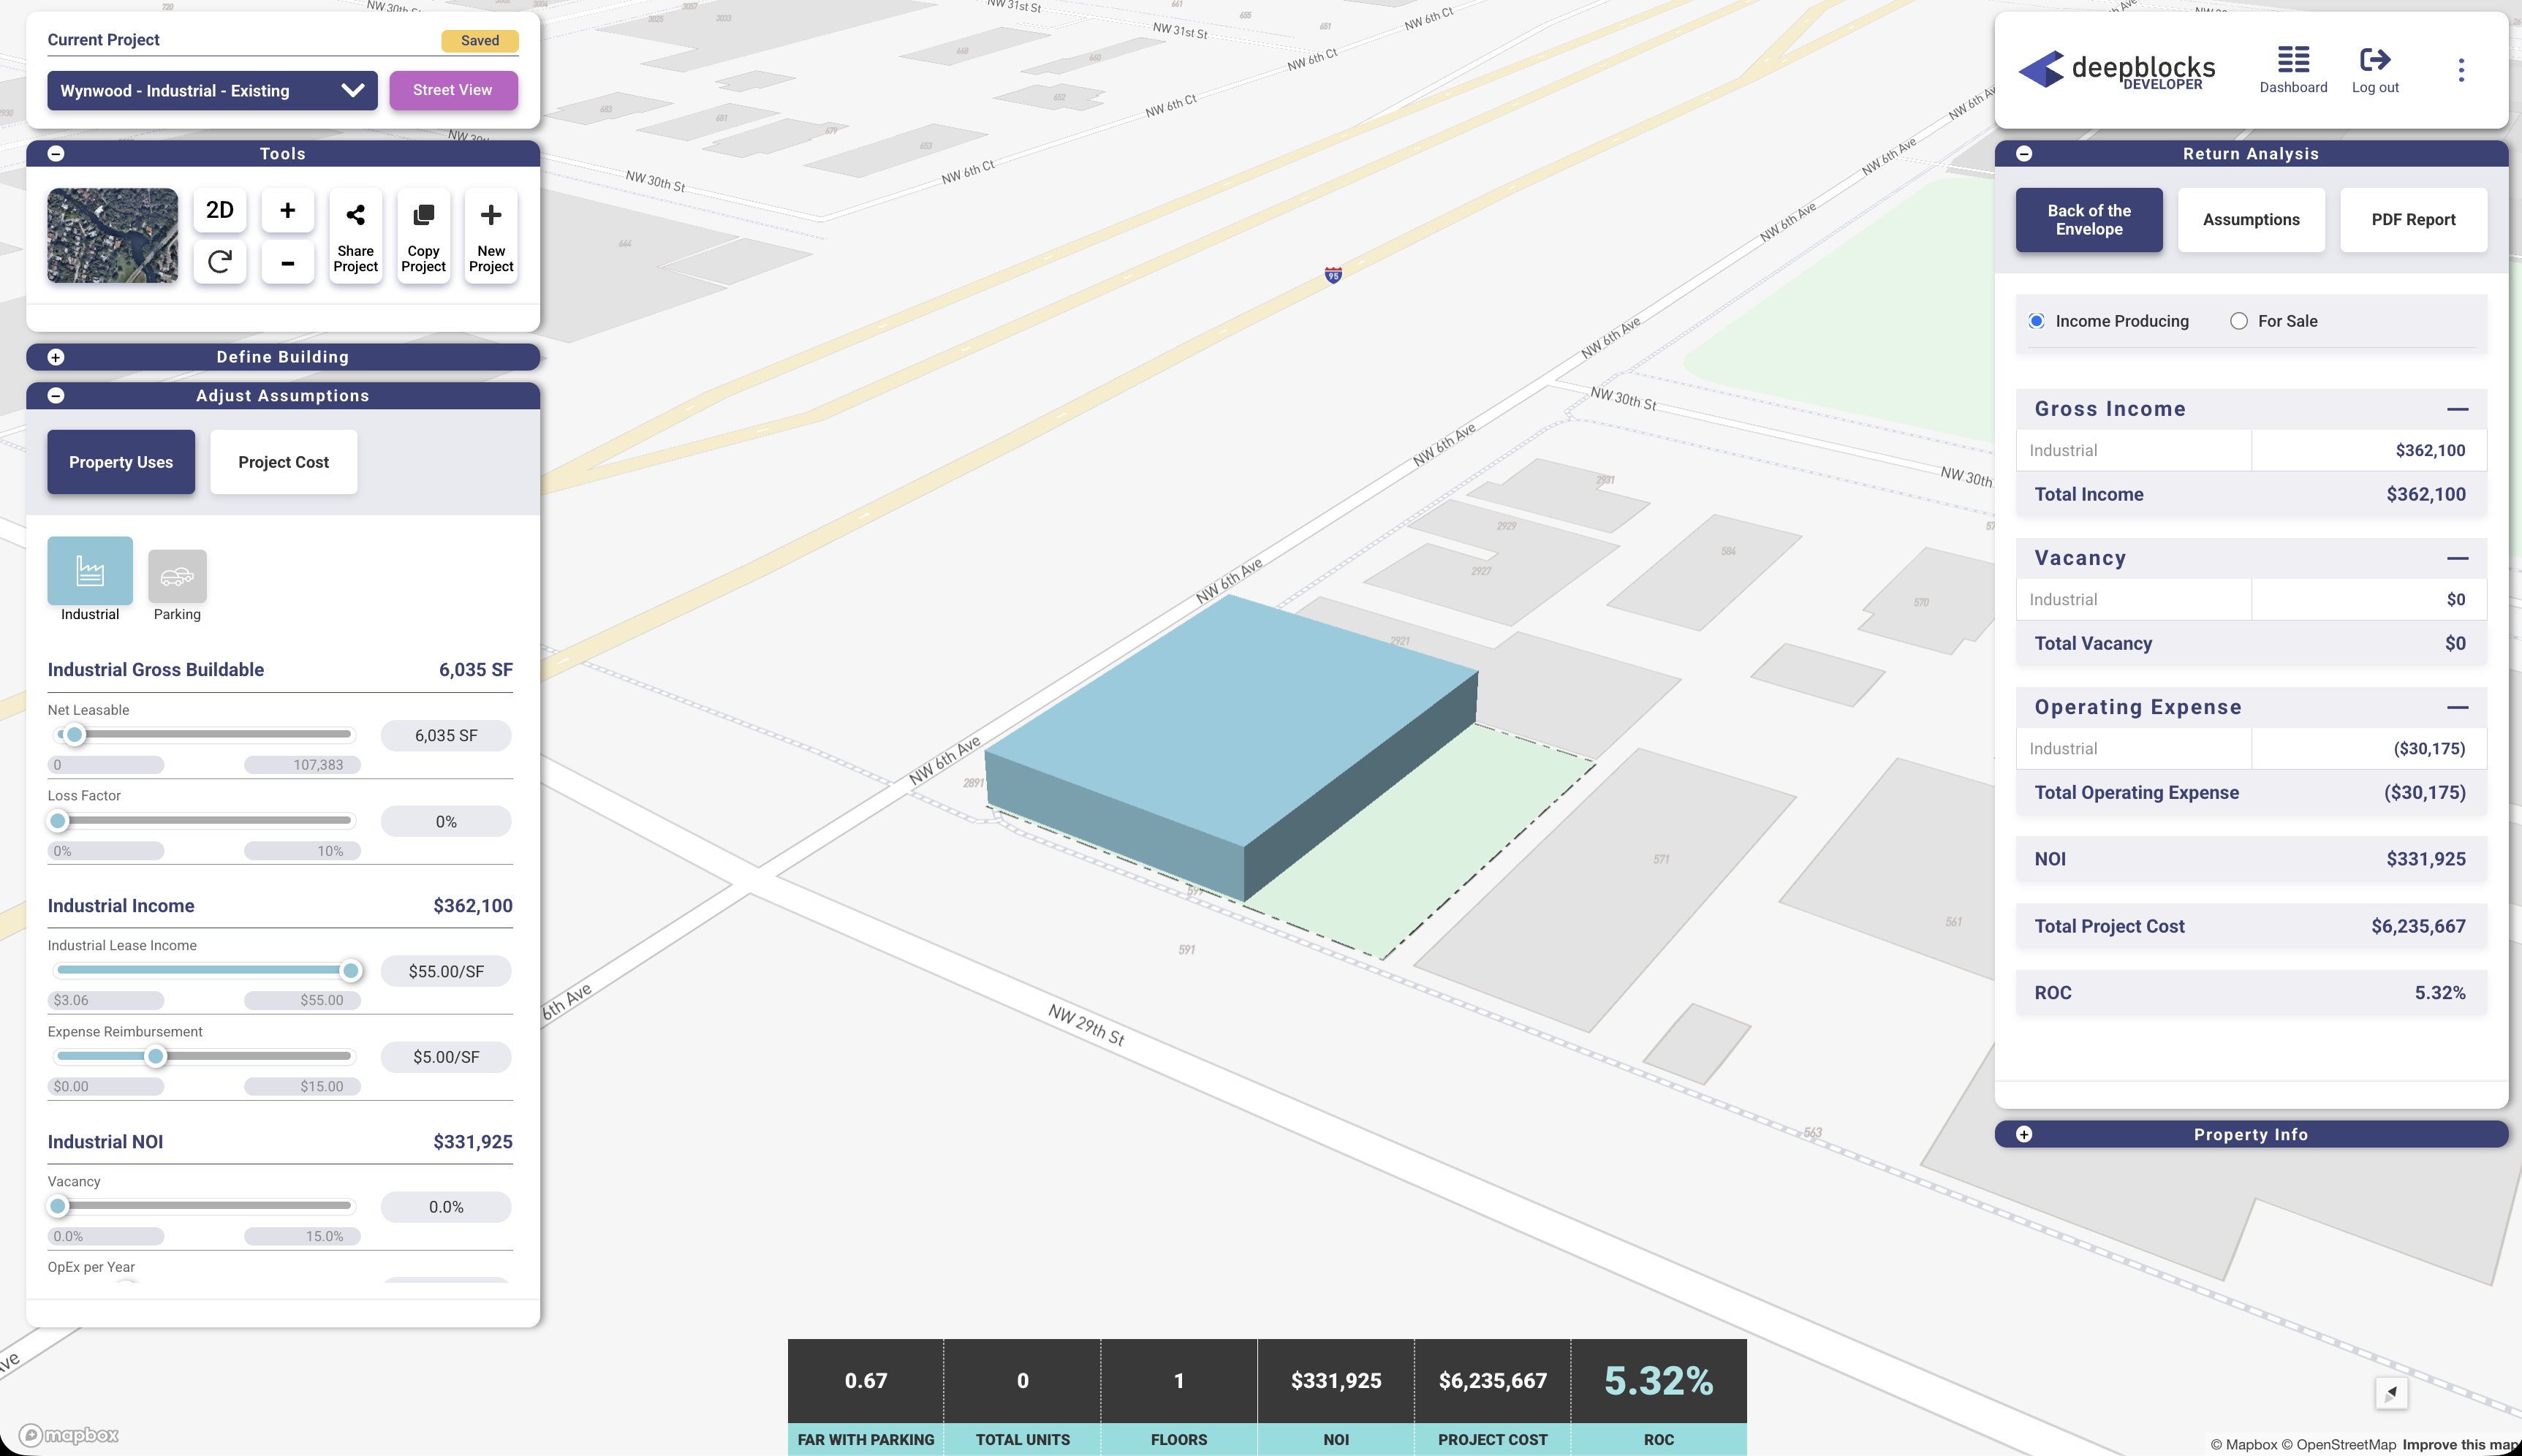Click the Expense Reimbursement slider handle
Image resolution: width=2522 pixels, height=1456 pixels.
tap(155, 1056)
